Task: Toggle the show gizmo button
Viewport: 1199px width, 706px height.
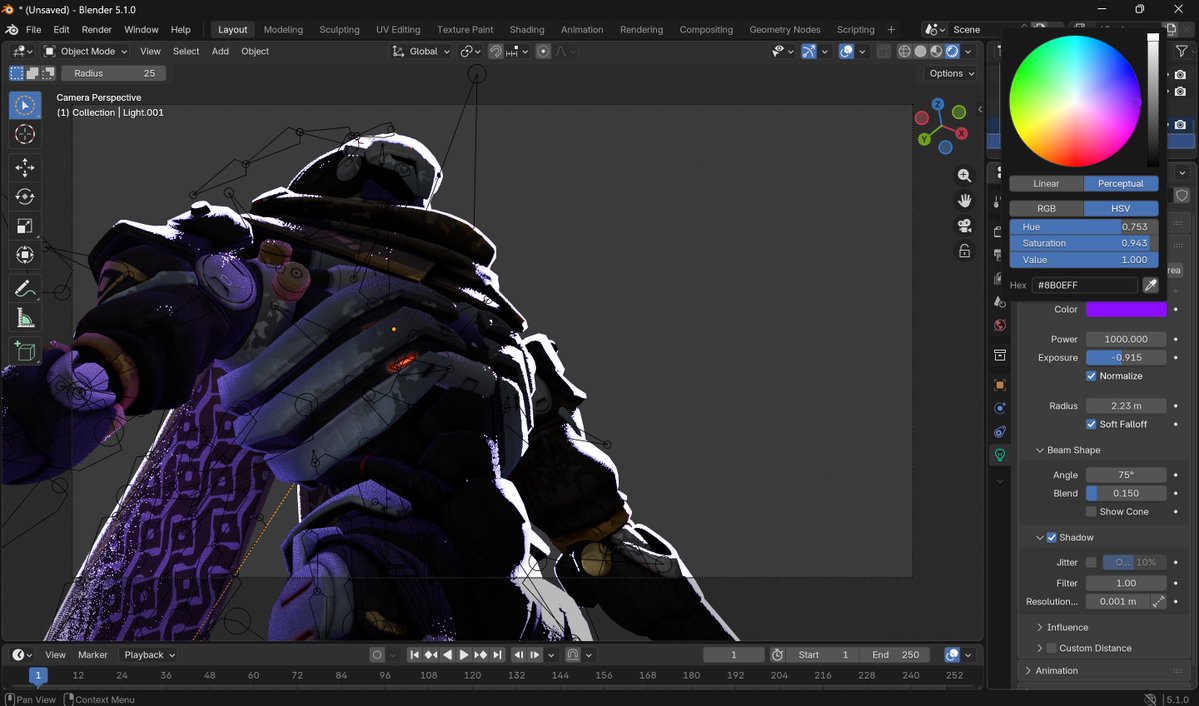Action: [x=808, y=51]
